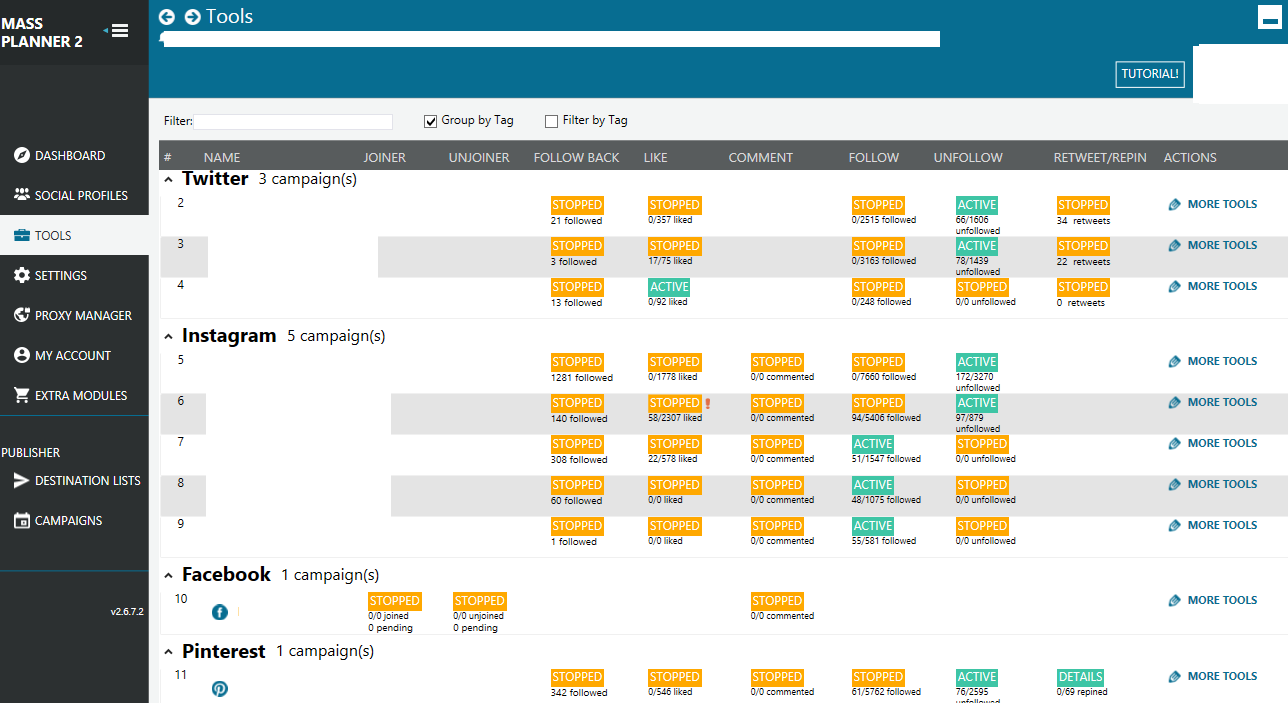Open MORE TOOLS for row 4

coord(1222,286)
